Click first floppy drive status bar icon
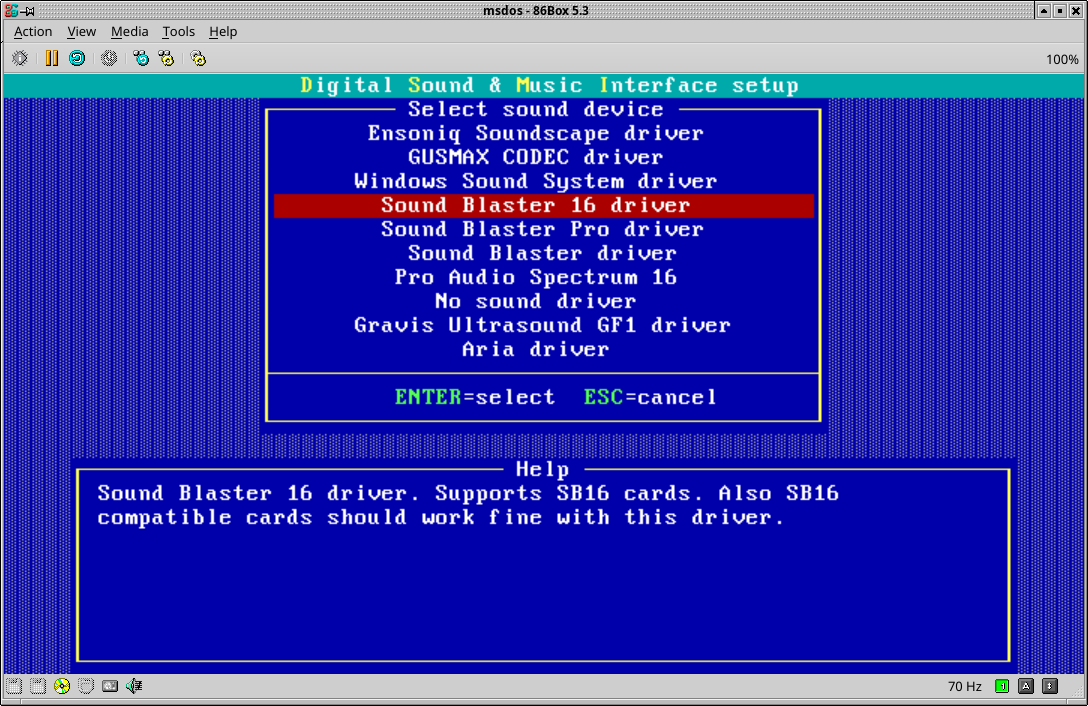1088x706 pixels. point(14,686)
